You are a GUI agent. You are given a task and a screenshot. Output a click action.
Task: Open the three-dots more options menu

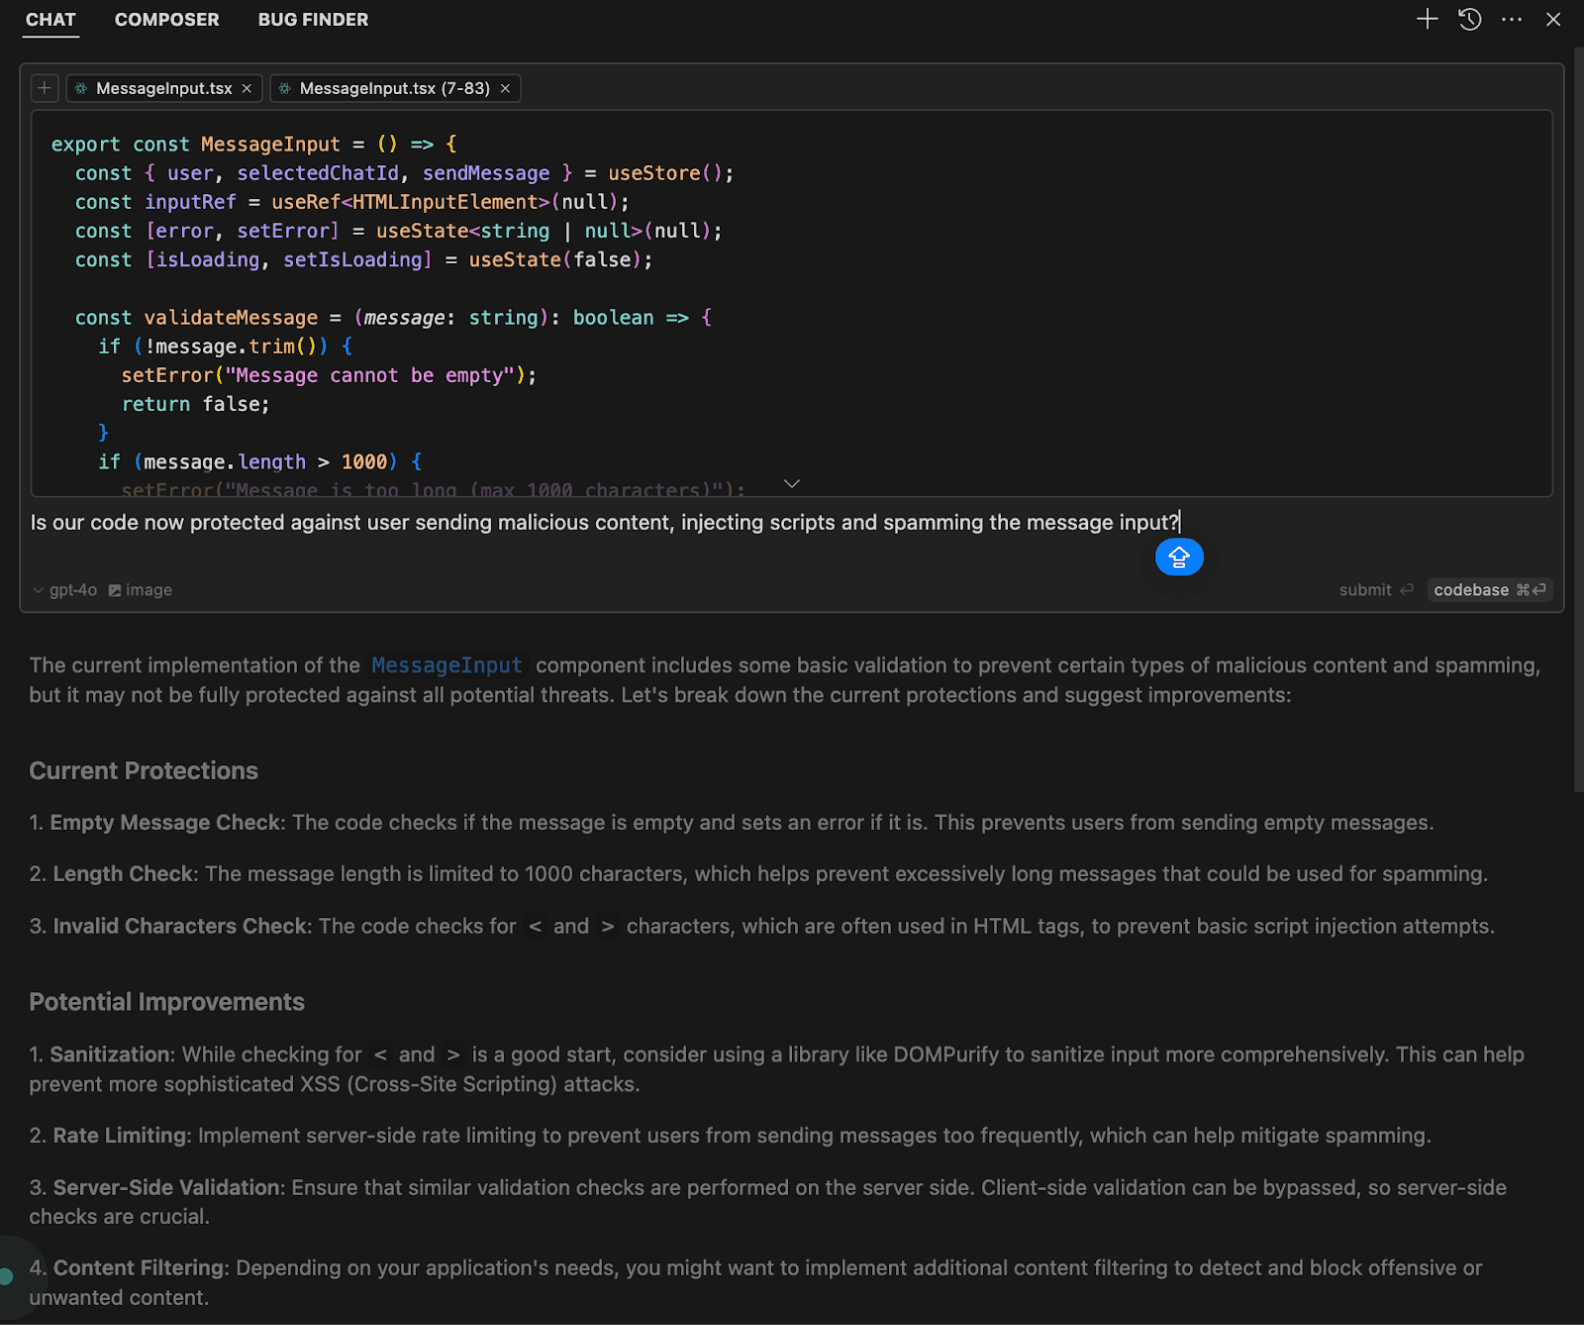click(x=1513, y=19)
